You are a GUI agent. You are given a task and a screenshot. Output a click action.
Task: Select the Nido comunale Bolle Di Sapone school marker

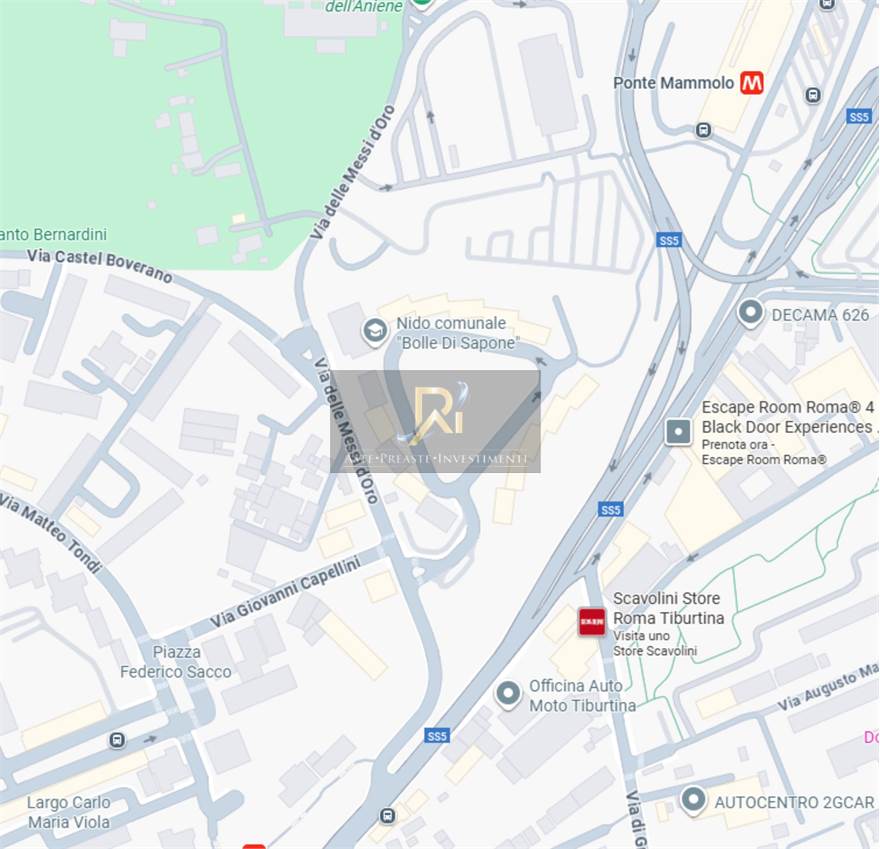click(374, 331)
